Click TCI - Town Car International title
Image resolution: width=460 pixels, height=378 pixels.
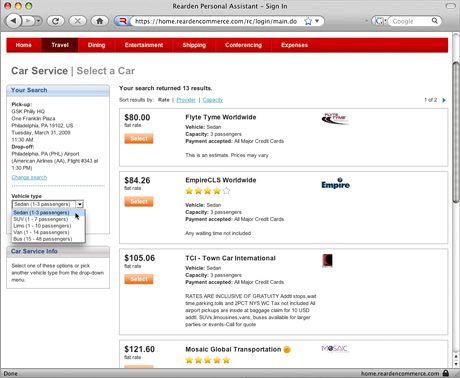[230, 258]
